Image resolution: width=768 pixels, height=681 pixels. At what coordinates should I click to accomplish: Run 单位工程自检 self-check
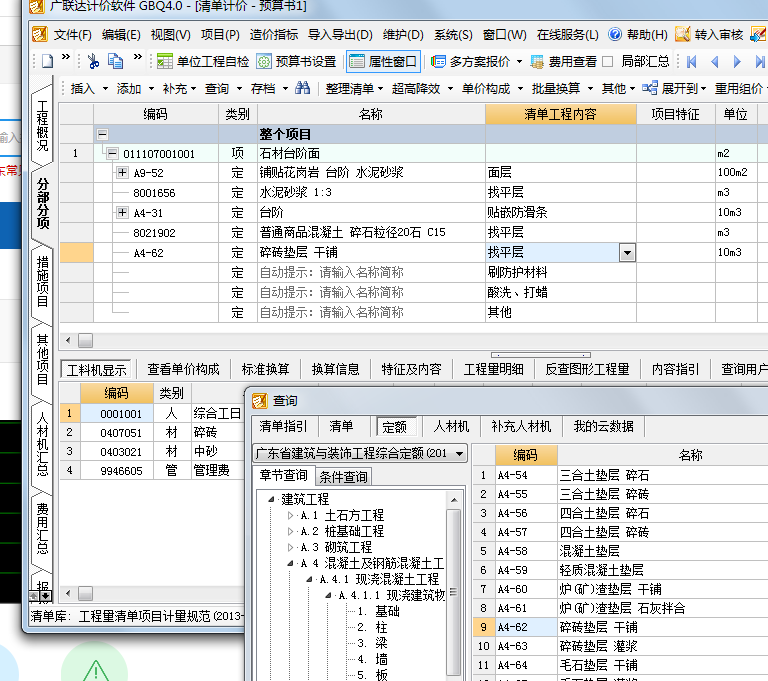[203, 61]
